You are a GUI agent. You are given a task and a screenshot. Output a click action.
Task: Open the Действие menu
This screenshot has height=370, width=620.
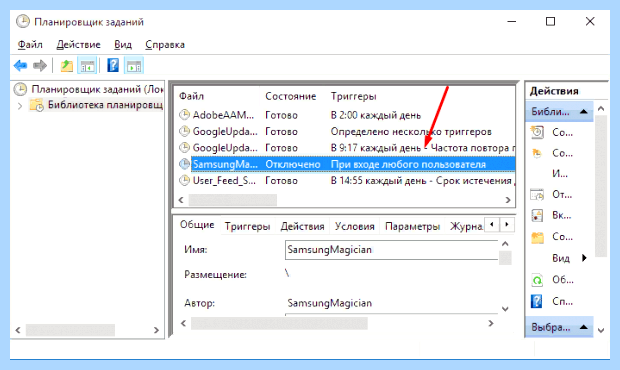78,45
